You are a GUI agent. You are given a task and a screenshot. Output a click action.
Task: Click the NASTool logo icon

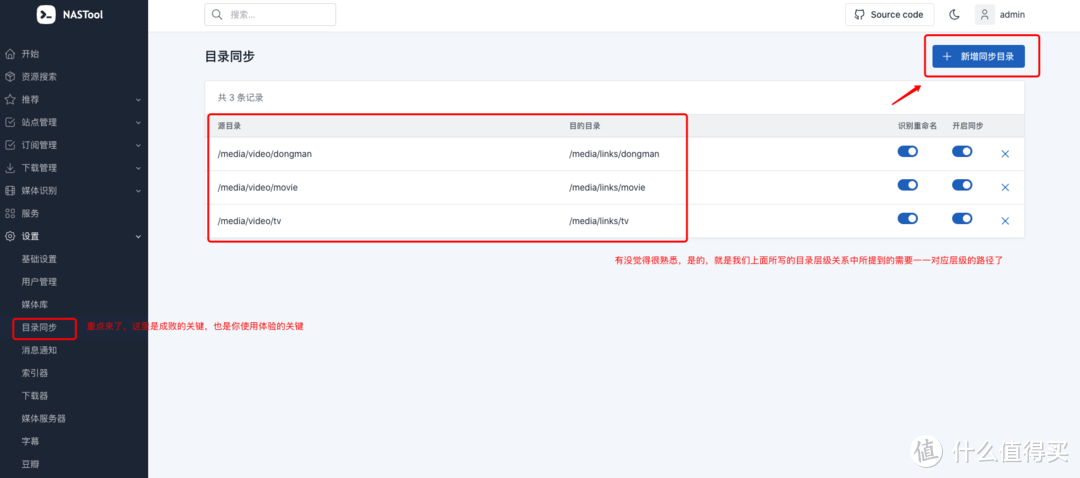(46, 15)
